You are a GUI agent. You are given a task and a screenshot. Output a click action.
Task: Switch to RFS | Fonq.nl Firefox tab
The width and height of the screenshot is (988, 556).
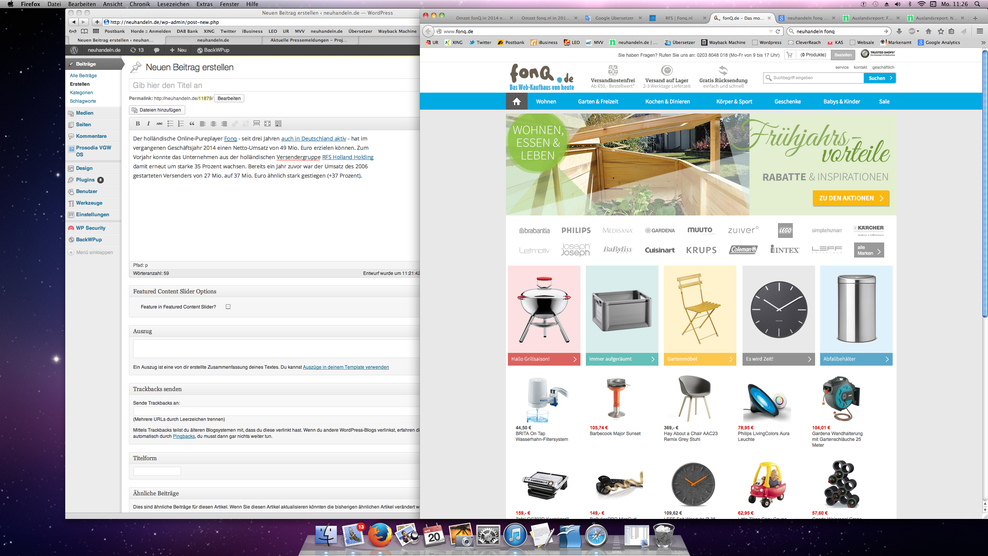(x=677, y=18)
